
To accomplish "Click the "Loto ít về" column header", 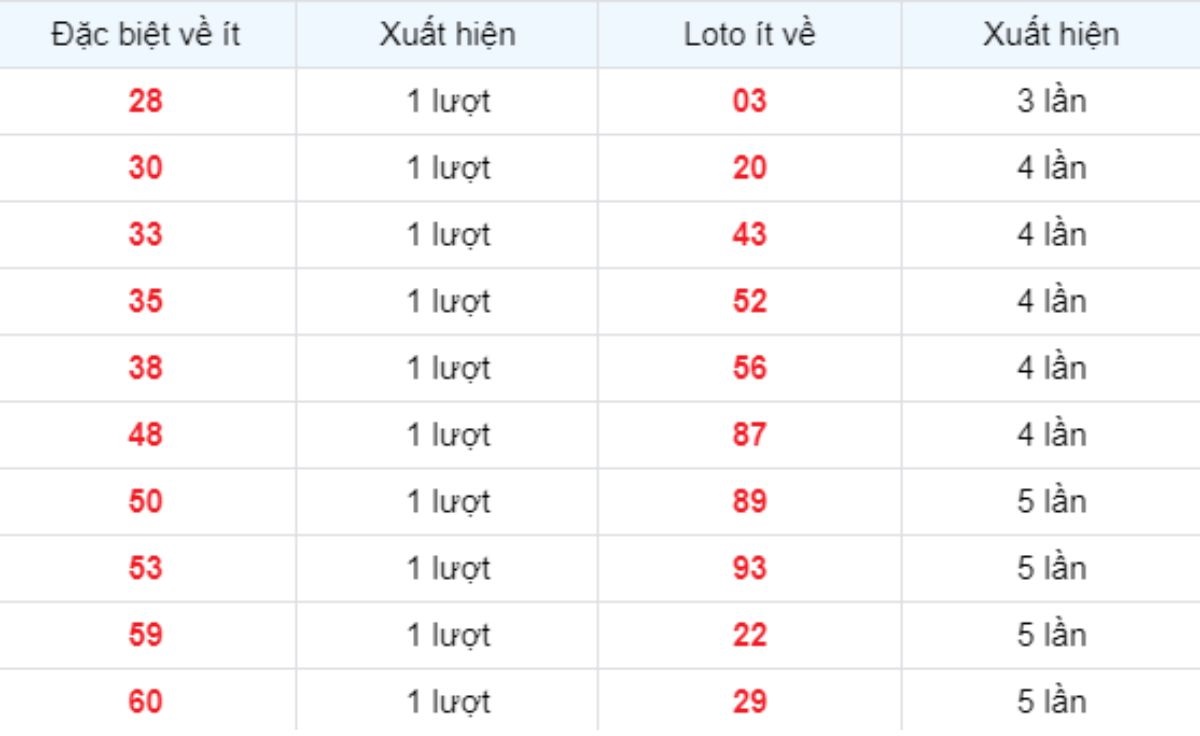I will (x=749, y=34).
